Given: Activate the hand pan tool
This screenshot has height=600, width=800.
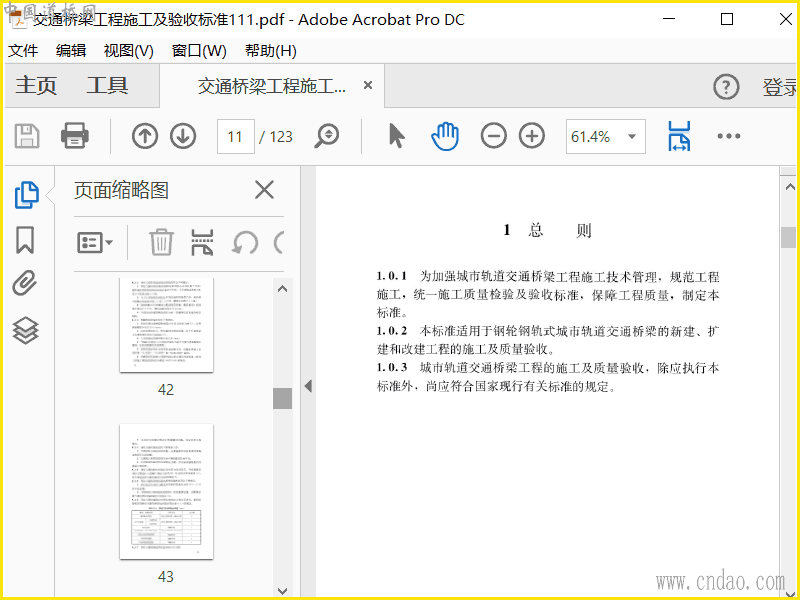Looking at the screenshot, I should coord(445,136).
